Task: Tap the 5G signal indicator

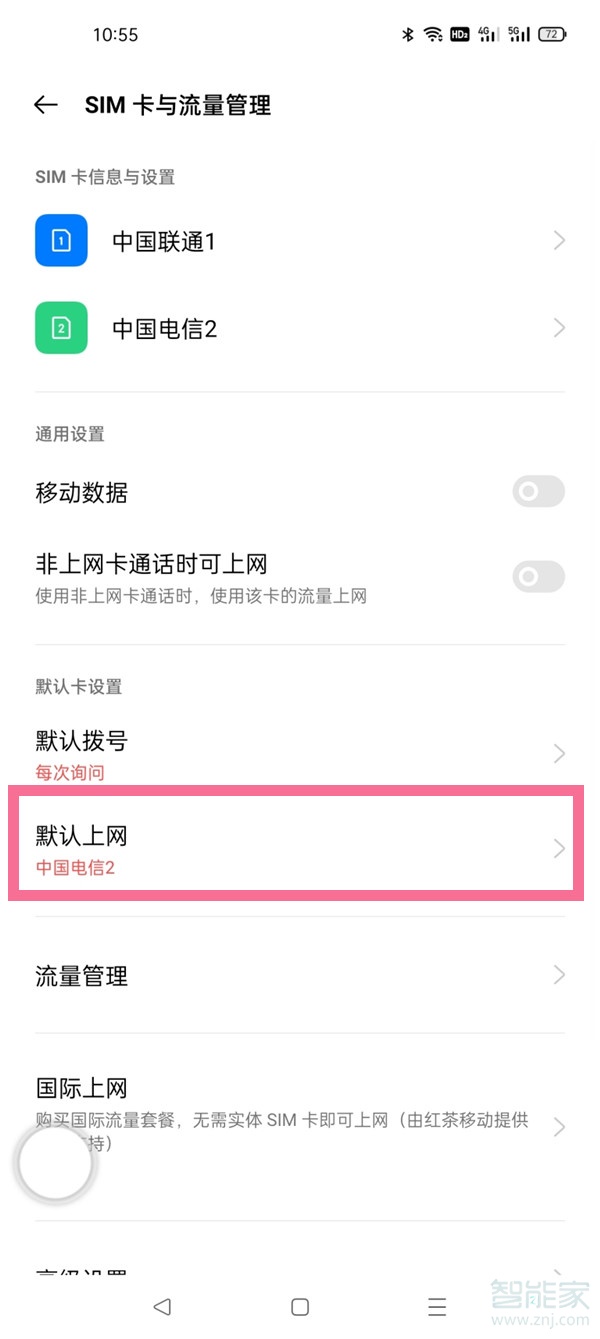Action: (x=519, y=33)
